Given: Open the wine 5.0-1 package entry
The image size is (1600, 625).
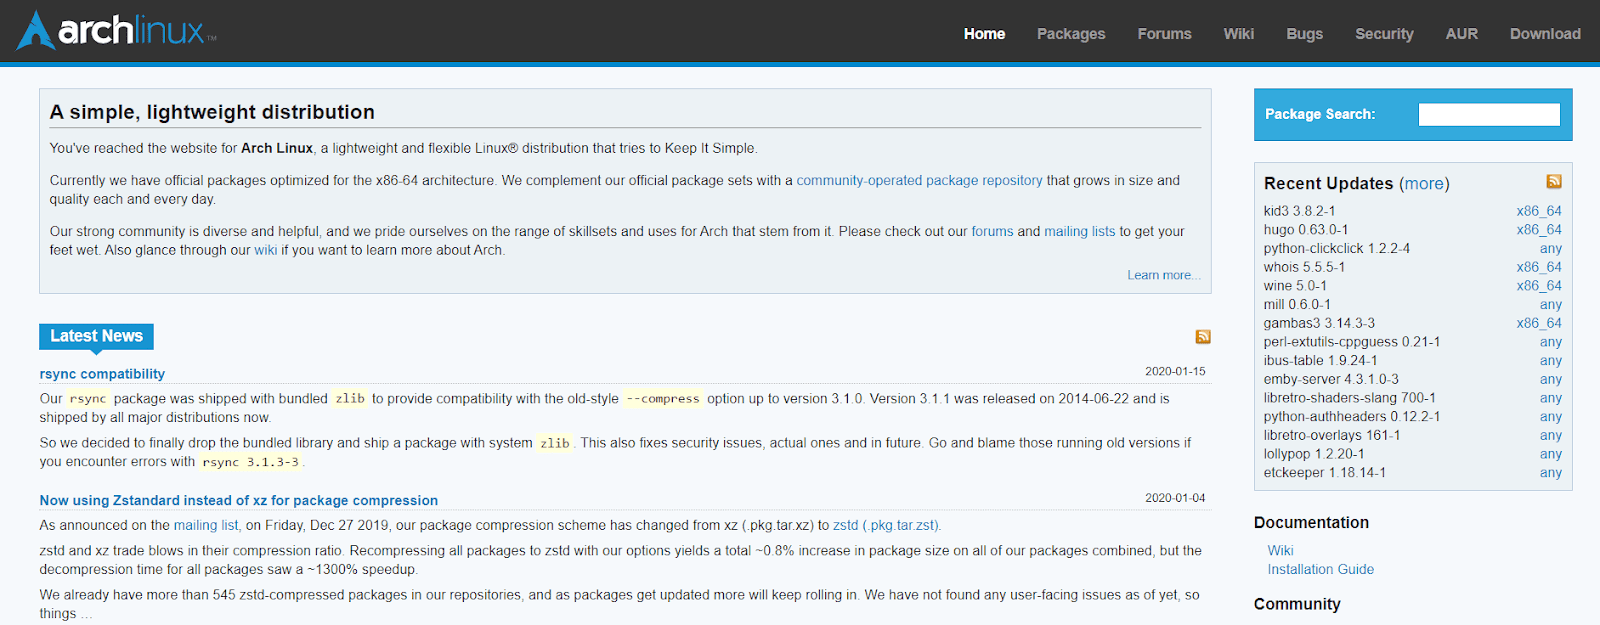Looking at the screenshot, I should point(1295,286).
